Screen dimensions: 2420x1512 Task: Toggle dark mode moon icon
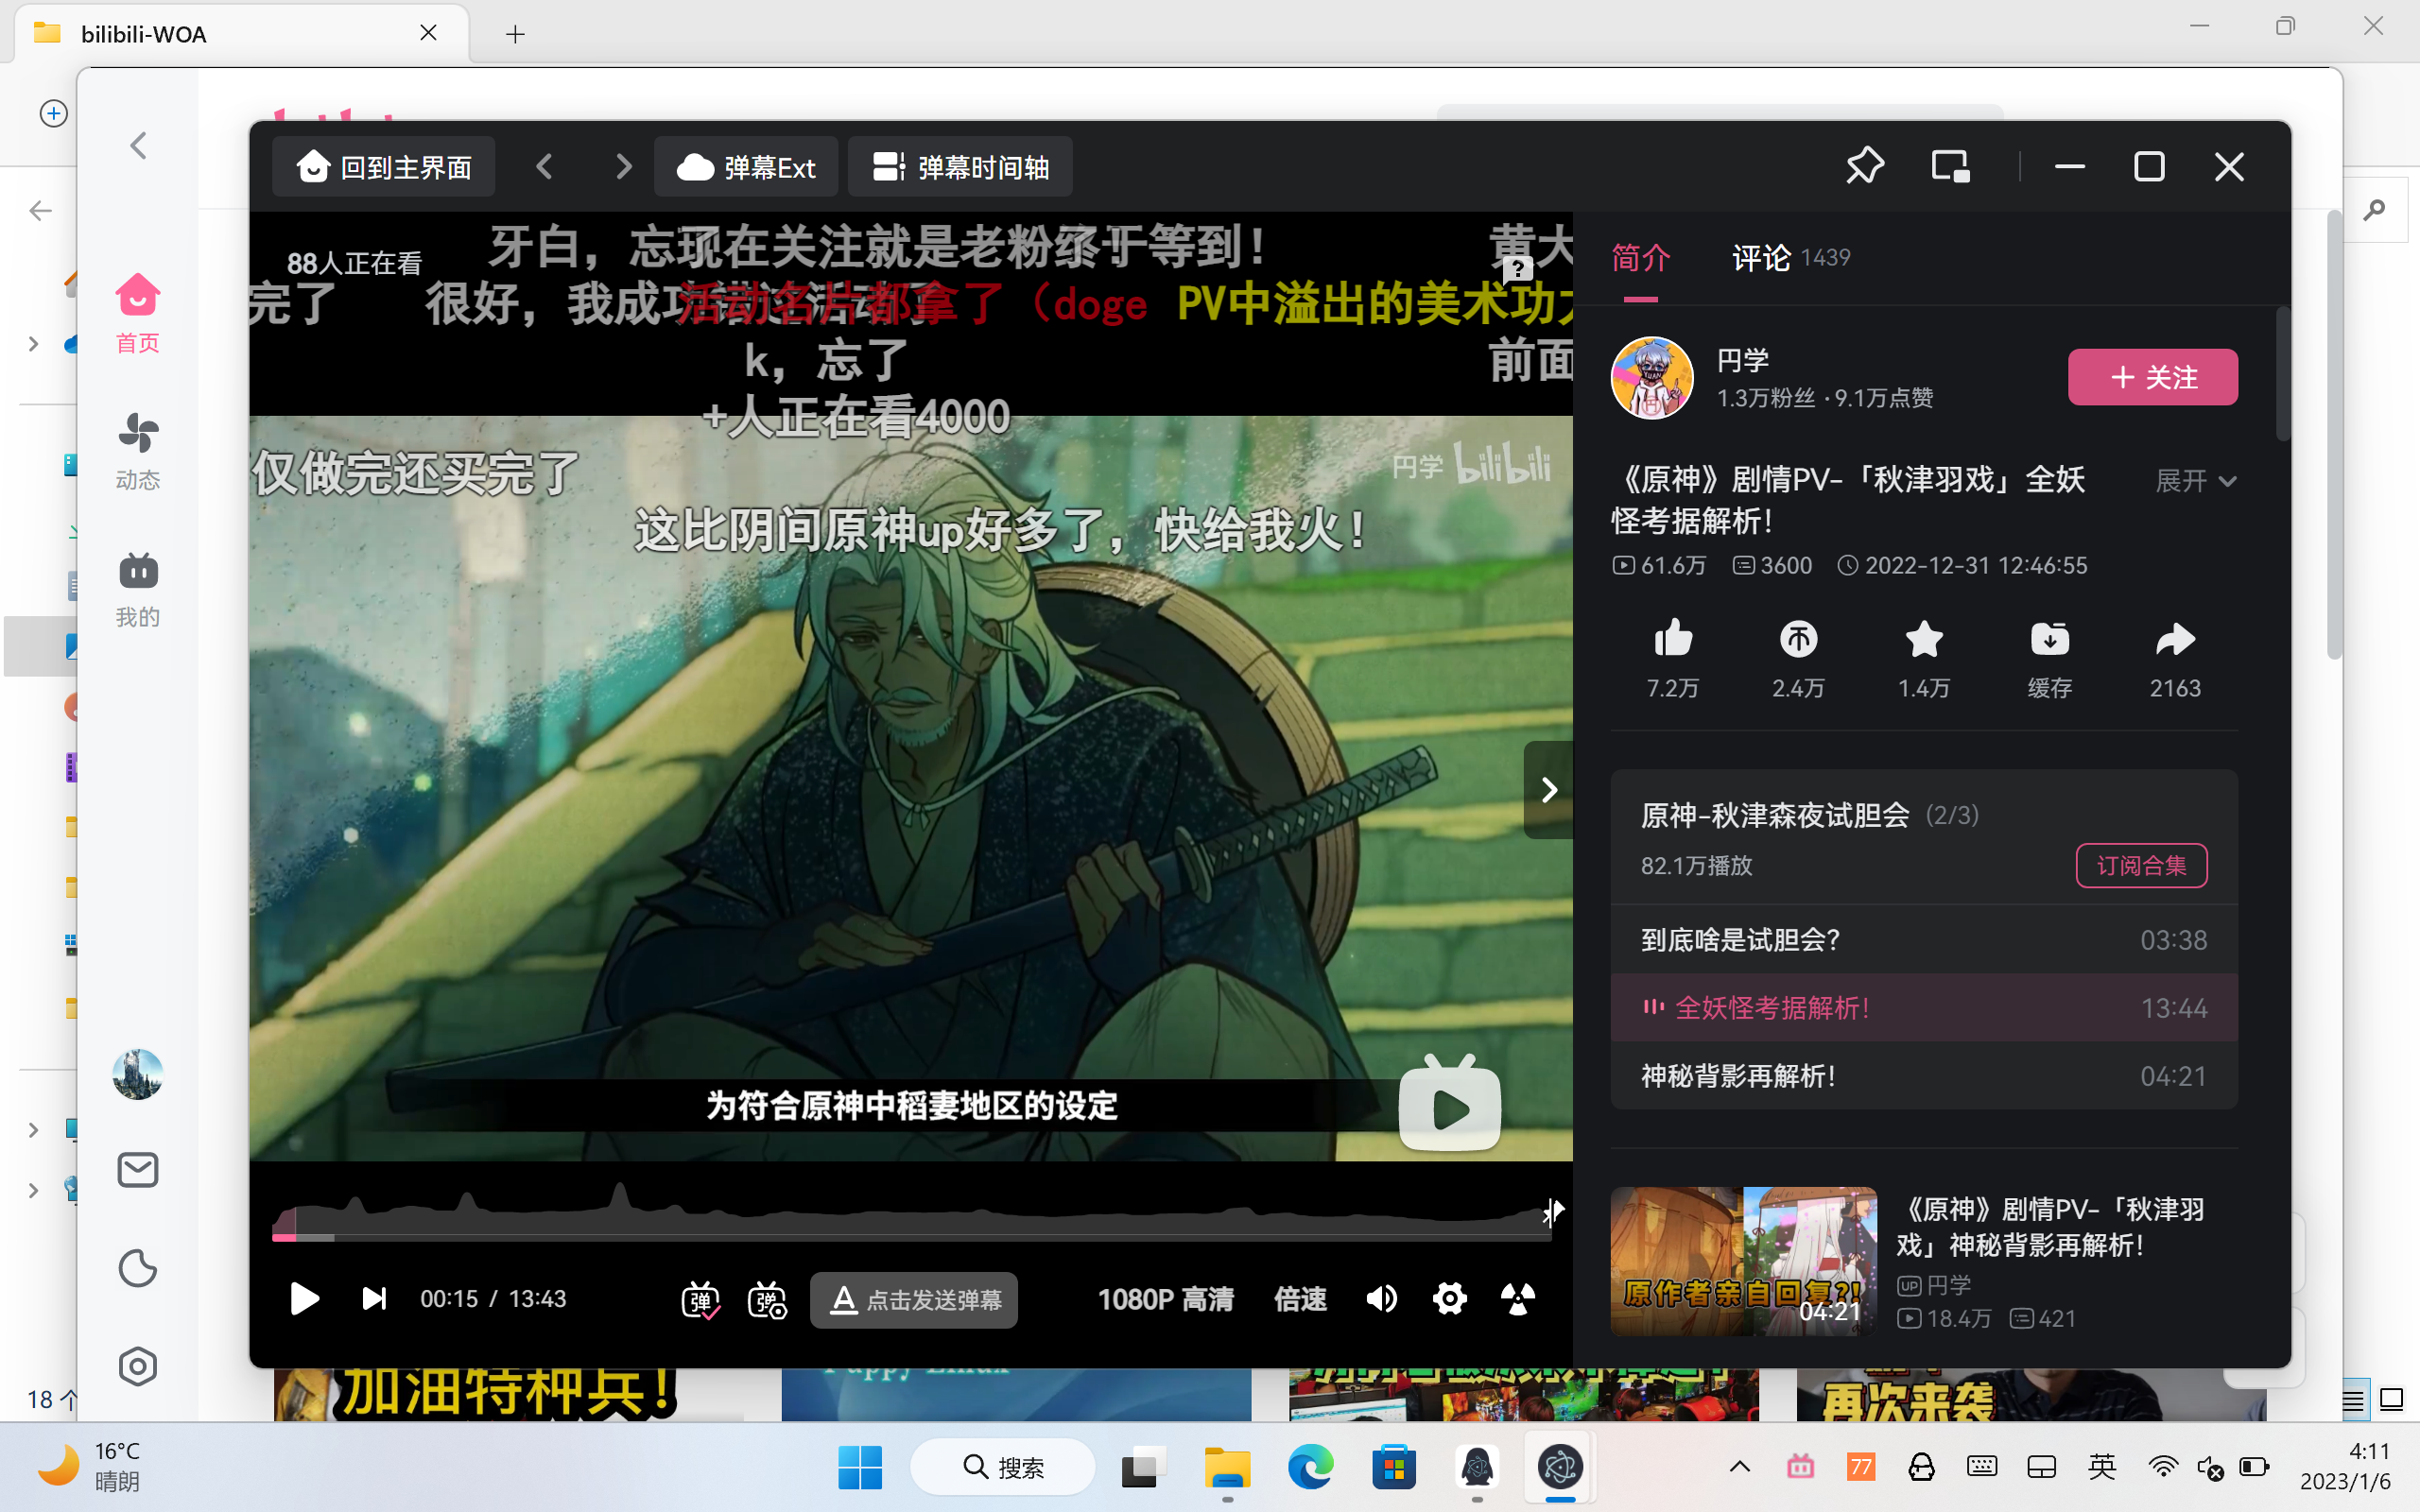tap(138, 1268)
